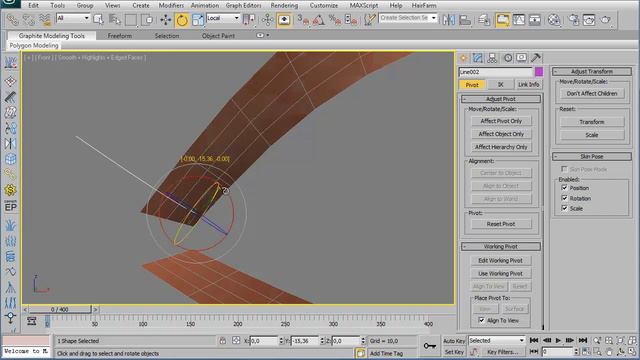Open the Create command panel tab
This screenshot has width=640, height=360.
464,58
